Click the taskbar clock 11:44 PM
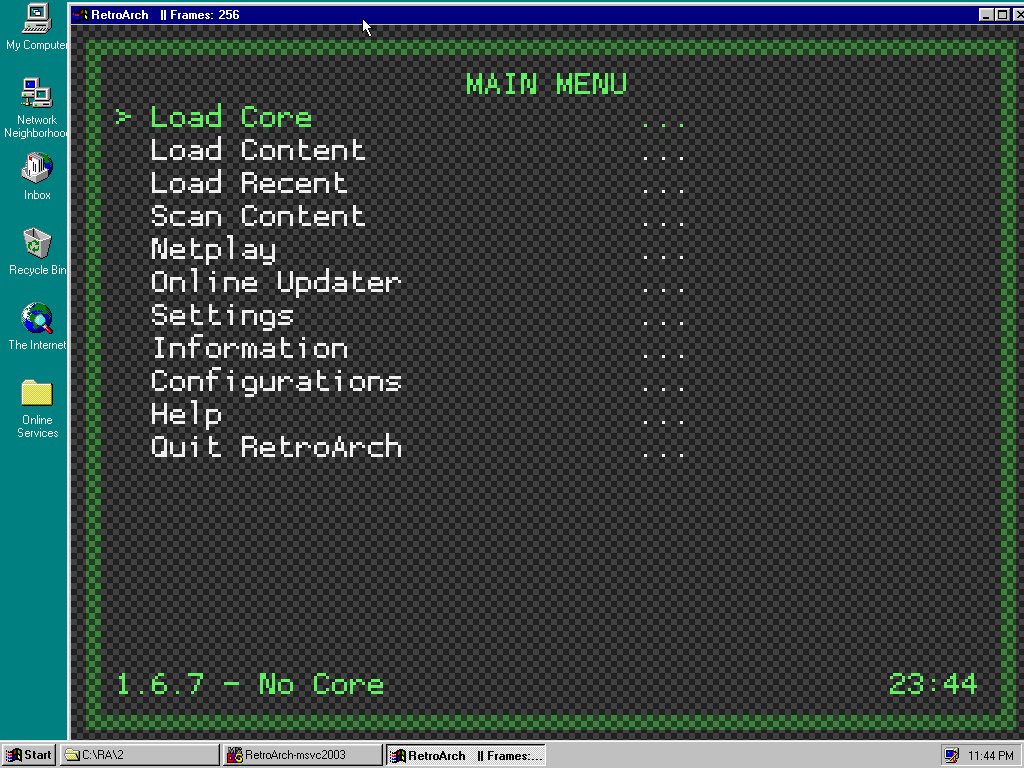The image size is (1024, 768). (990, 756)
